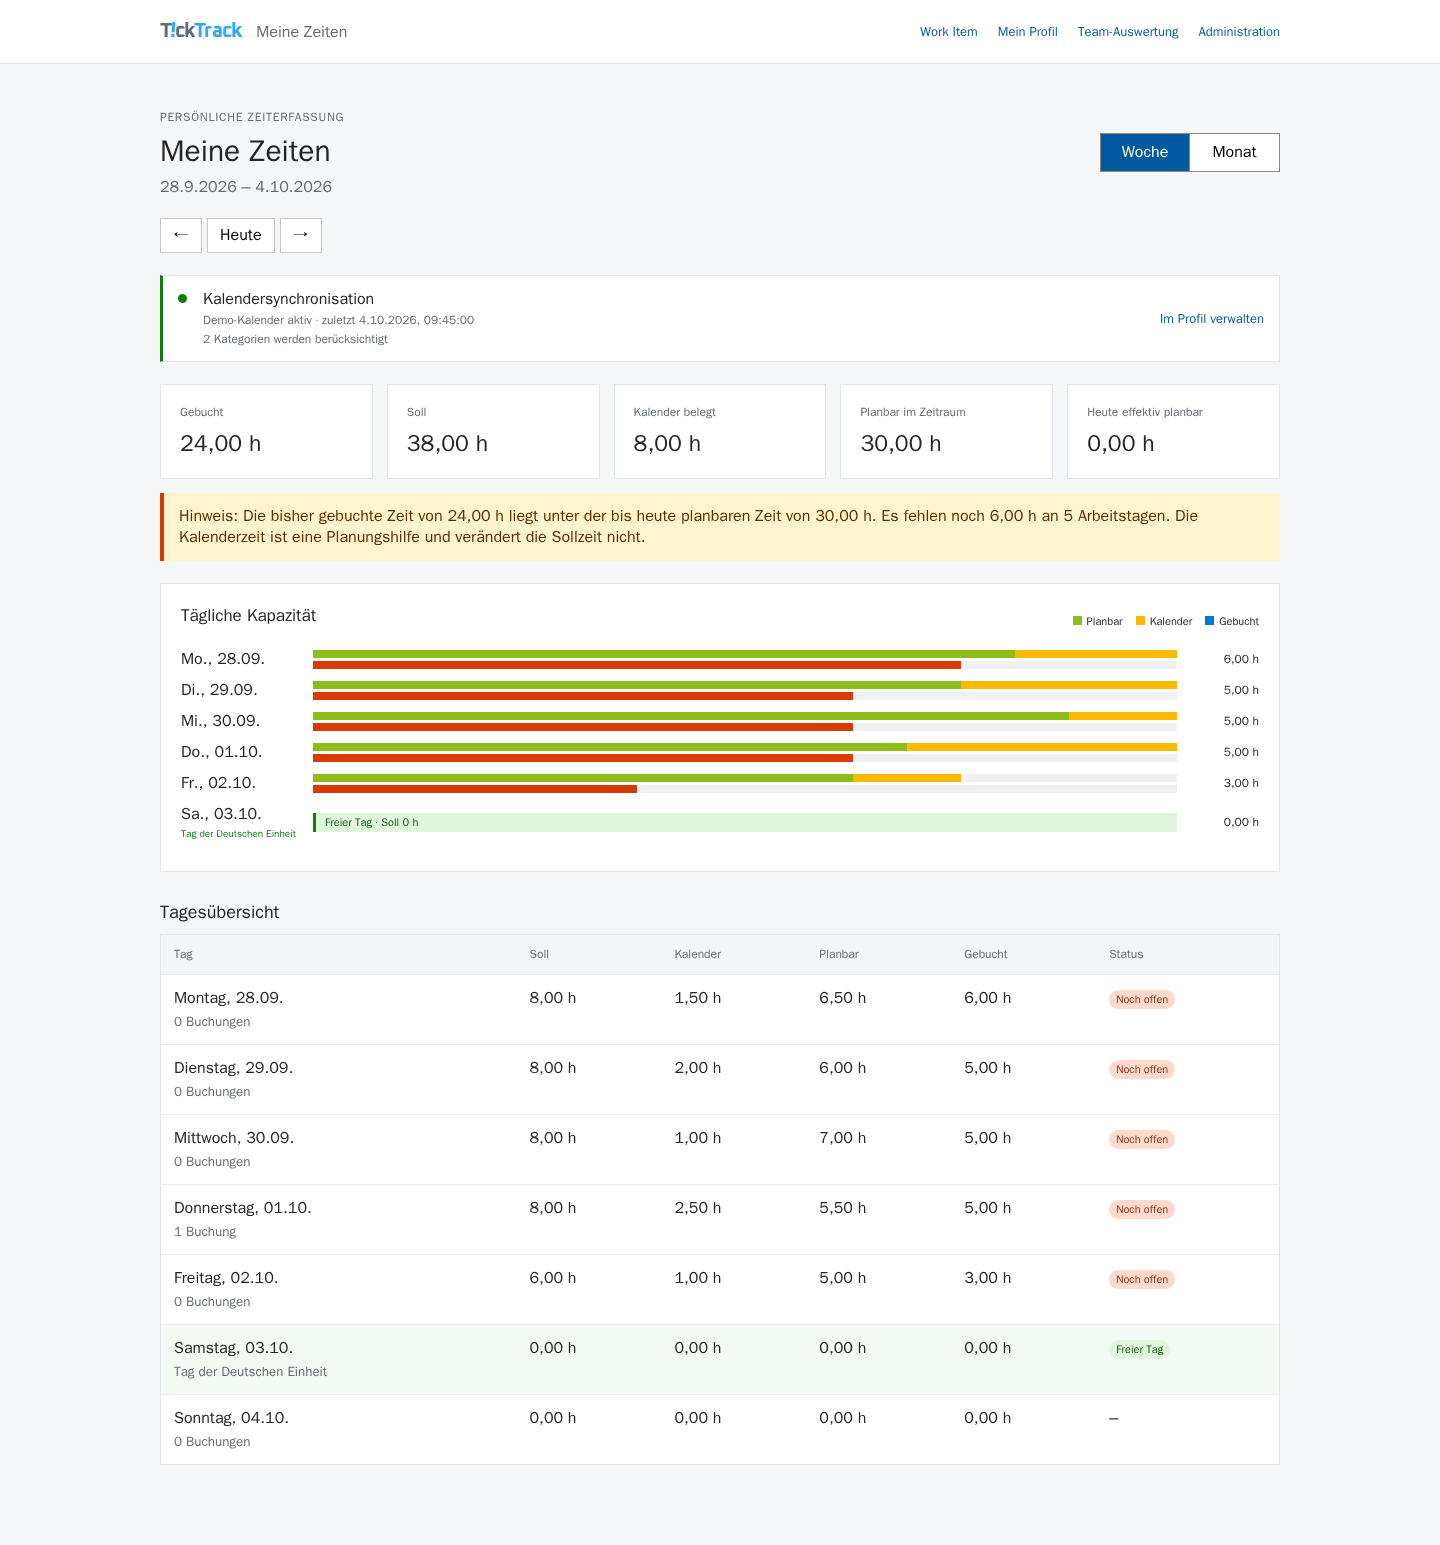The image size is (1440, 1545).
Task: Jump to current week with Heute
Action: [241, 235]
